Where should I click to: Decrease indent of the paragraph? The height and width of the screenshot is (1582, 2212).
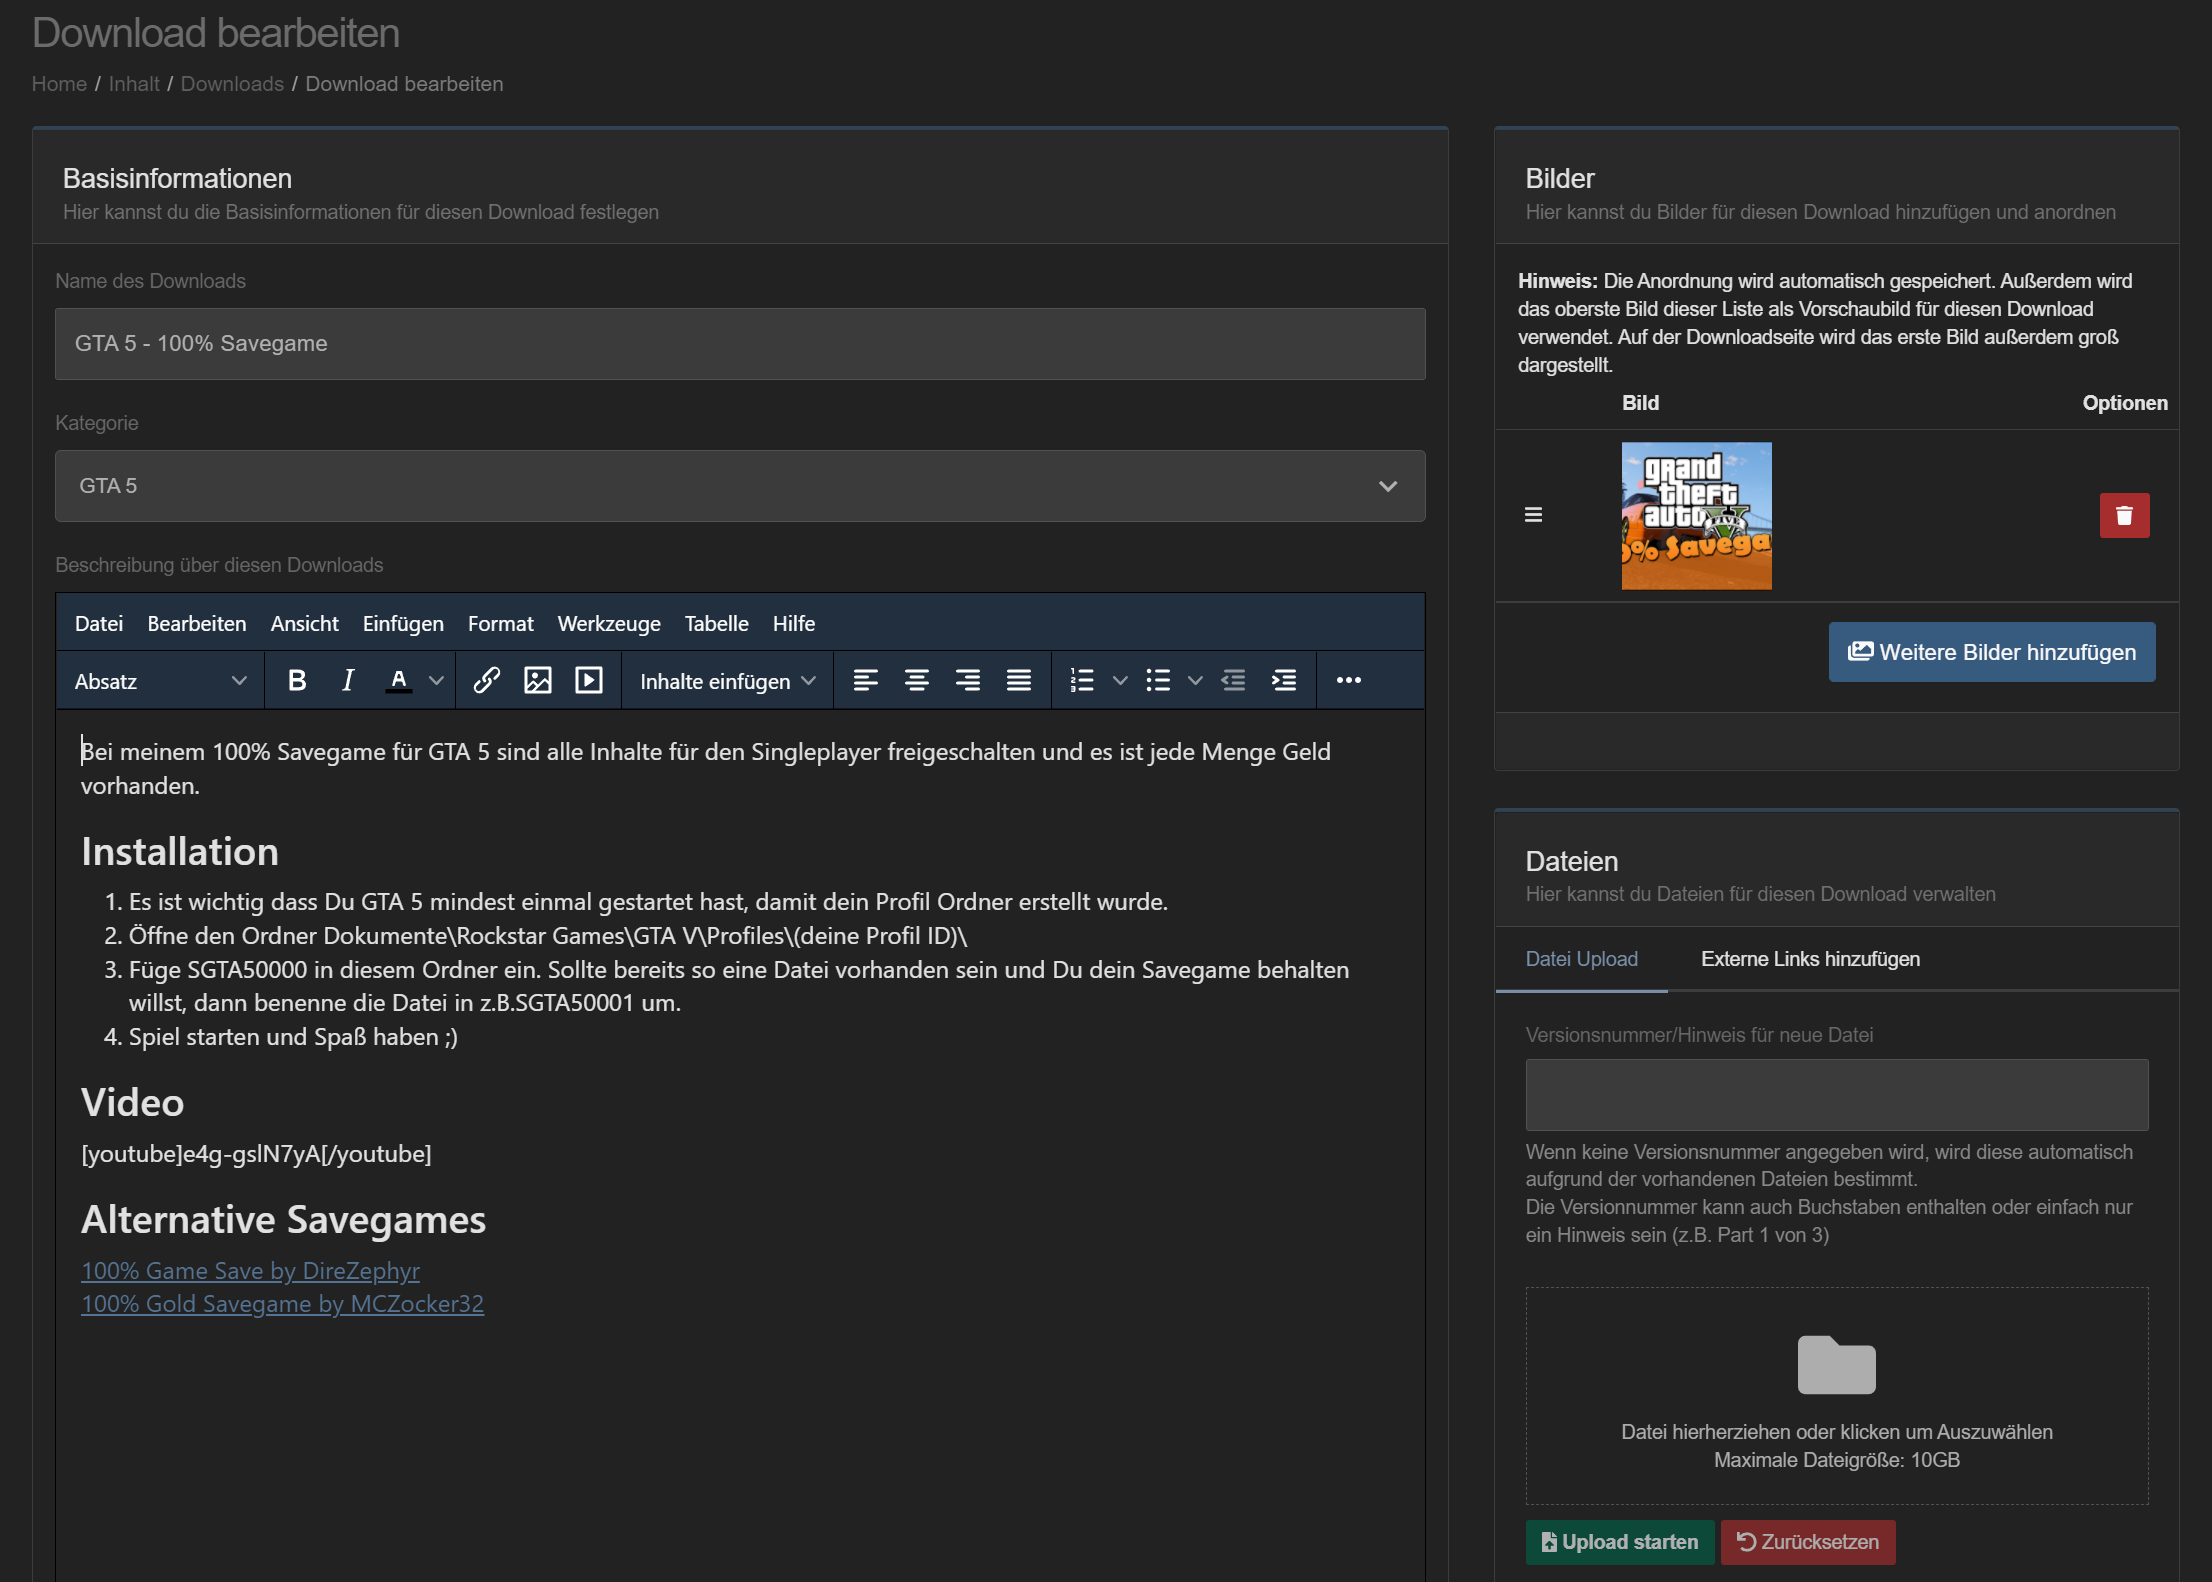[x=1233, y=681]
